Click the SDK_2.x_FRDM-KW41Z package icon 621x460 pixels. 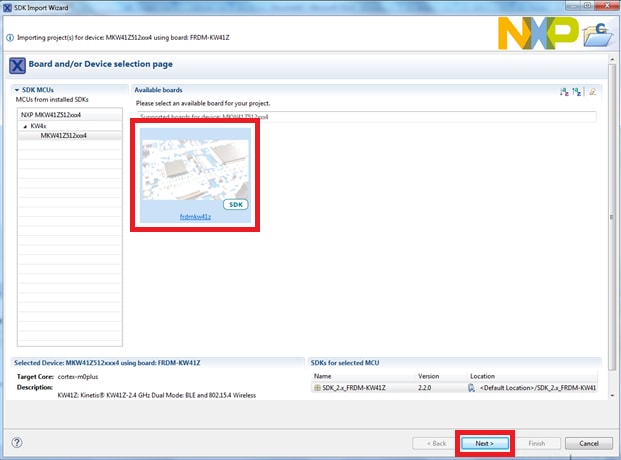point(318,387)
